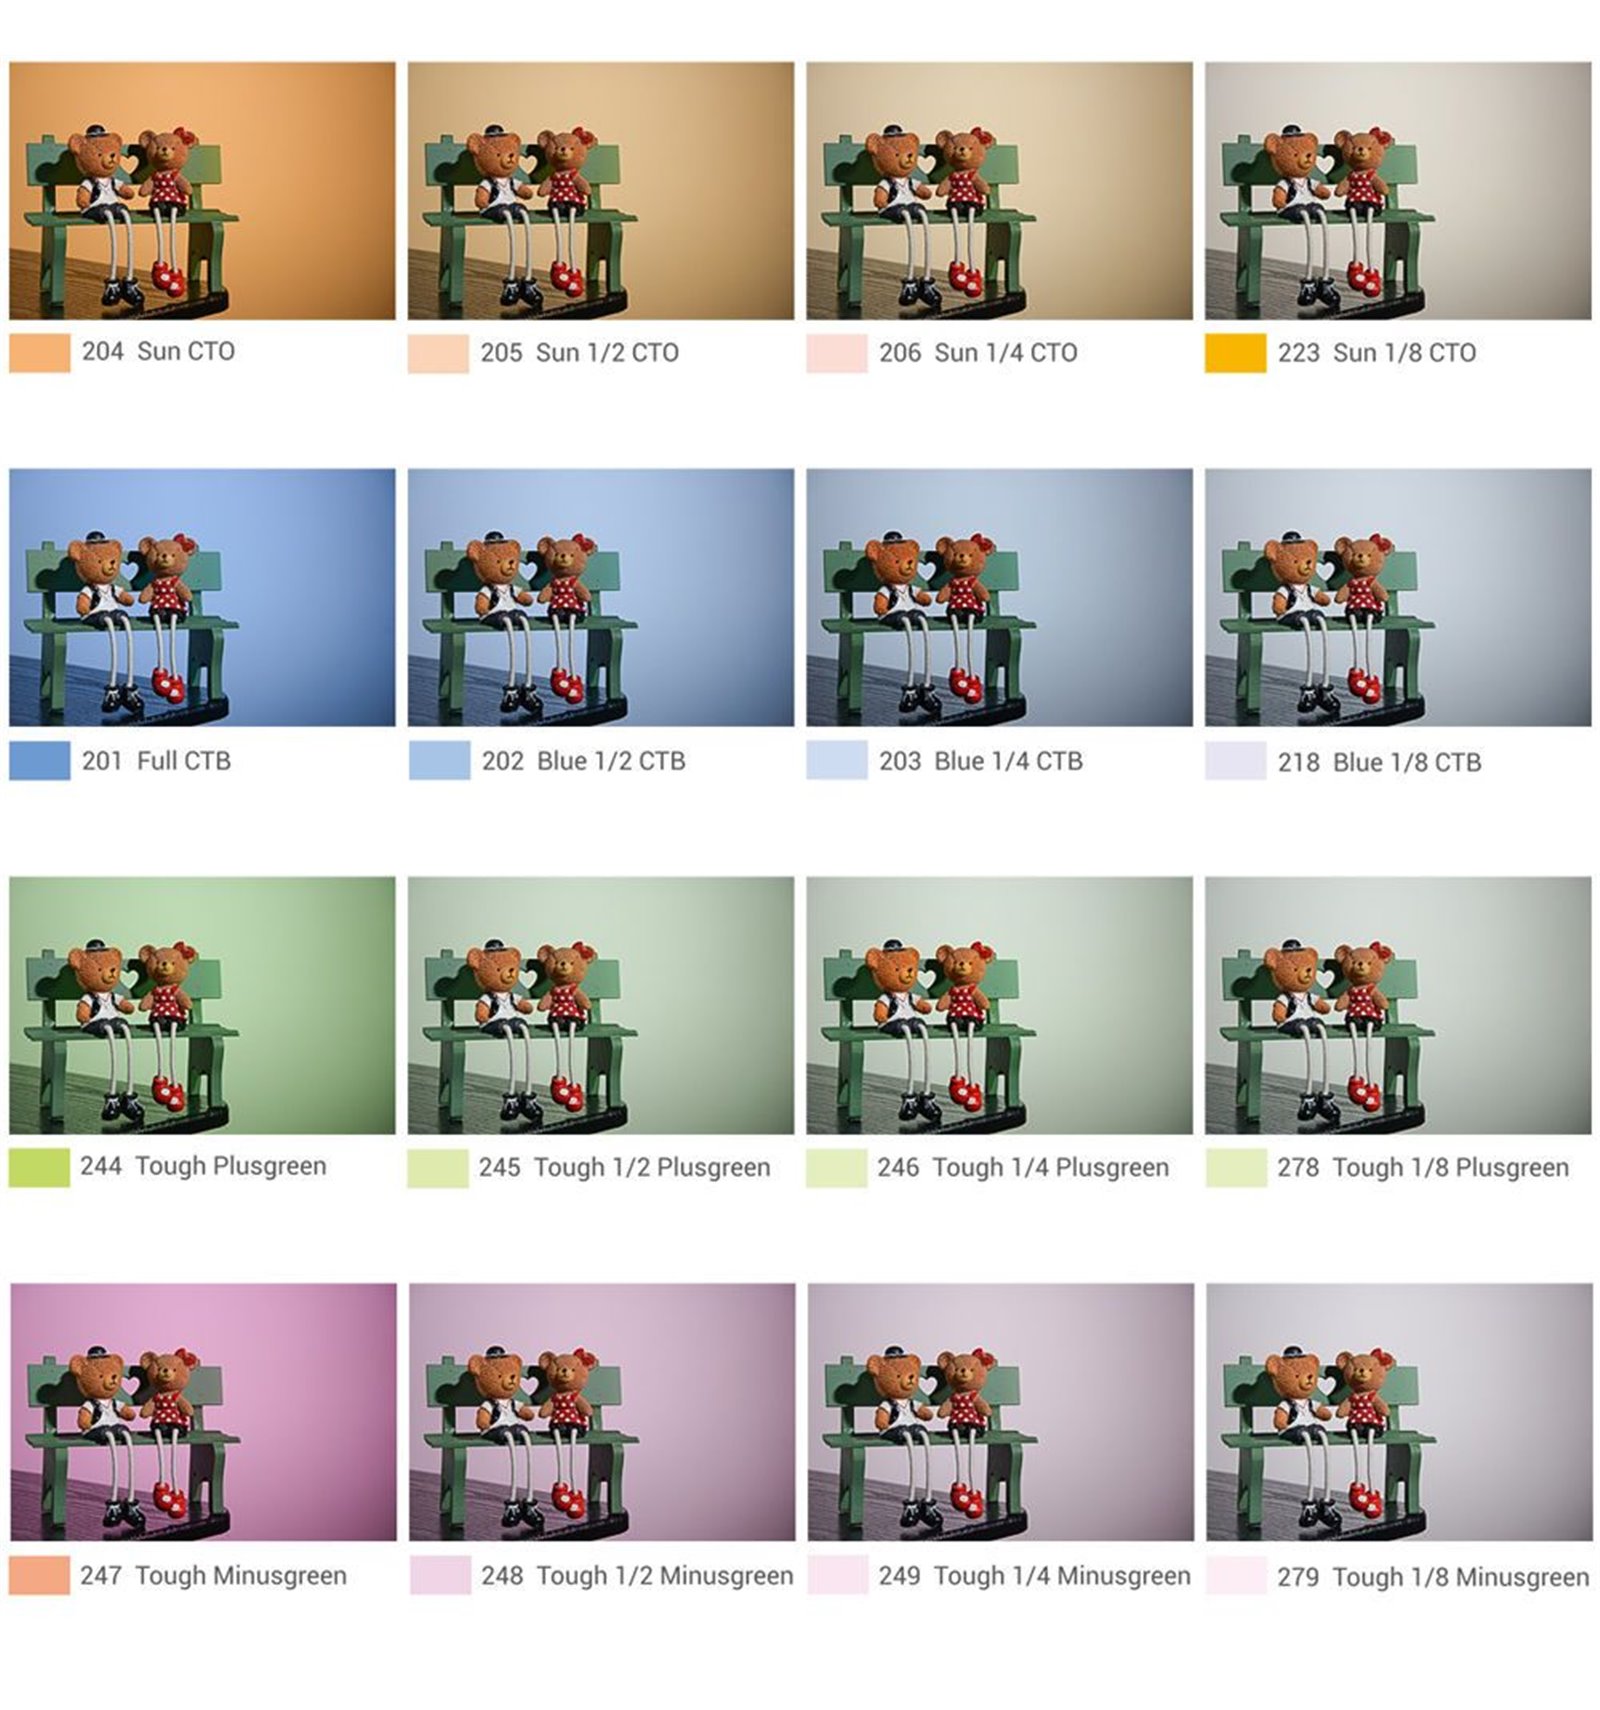Click the 246 Tough 1/4 Plusgreen label
This screenshot has width=1600, height=1710.
tap(1023, 1168)
